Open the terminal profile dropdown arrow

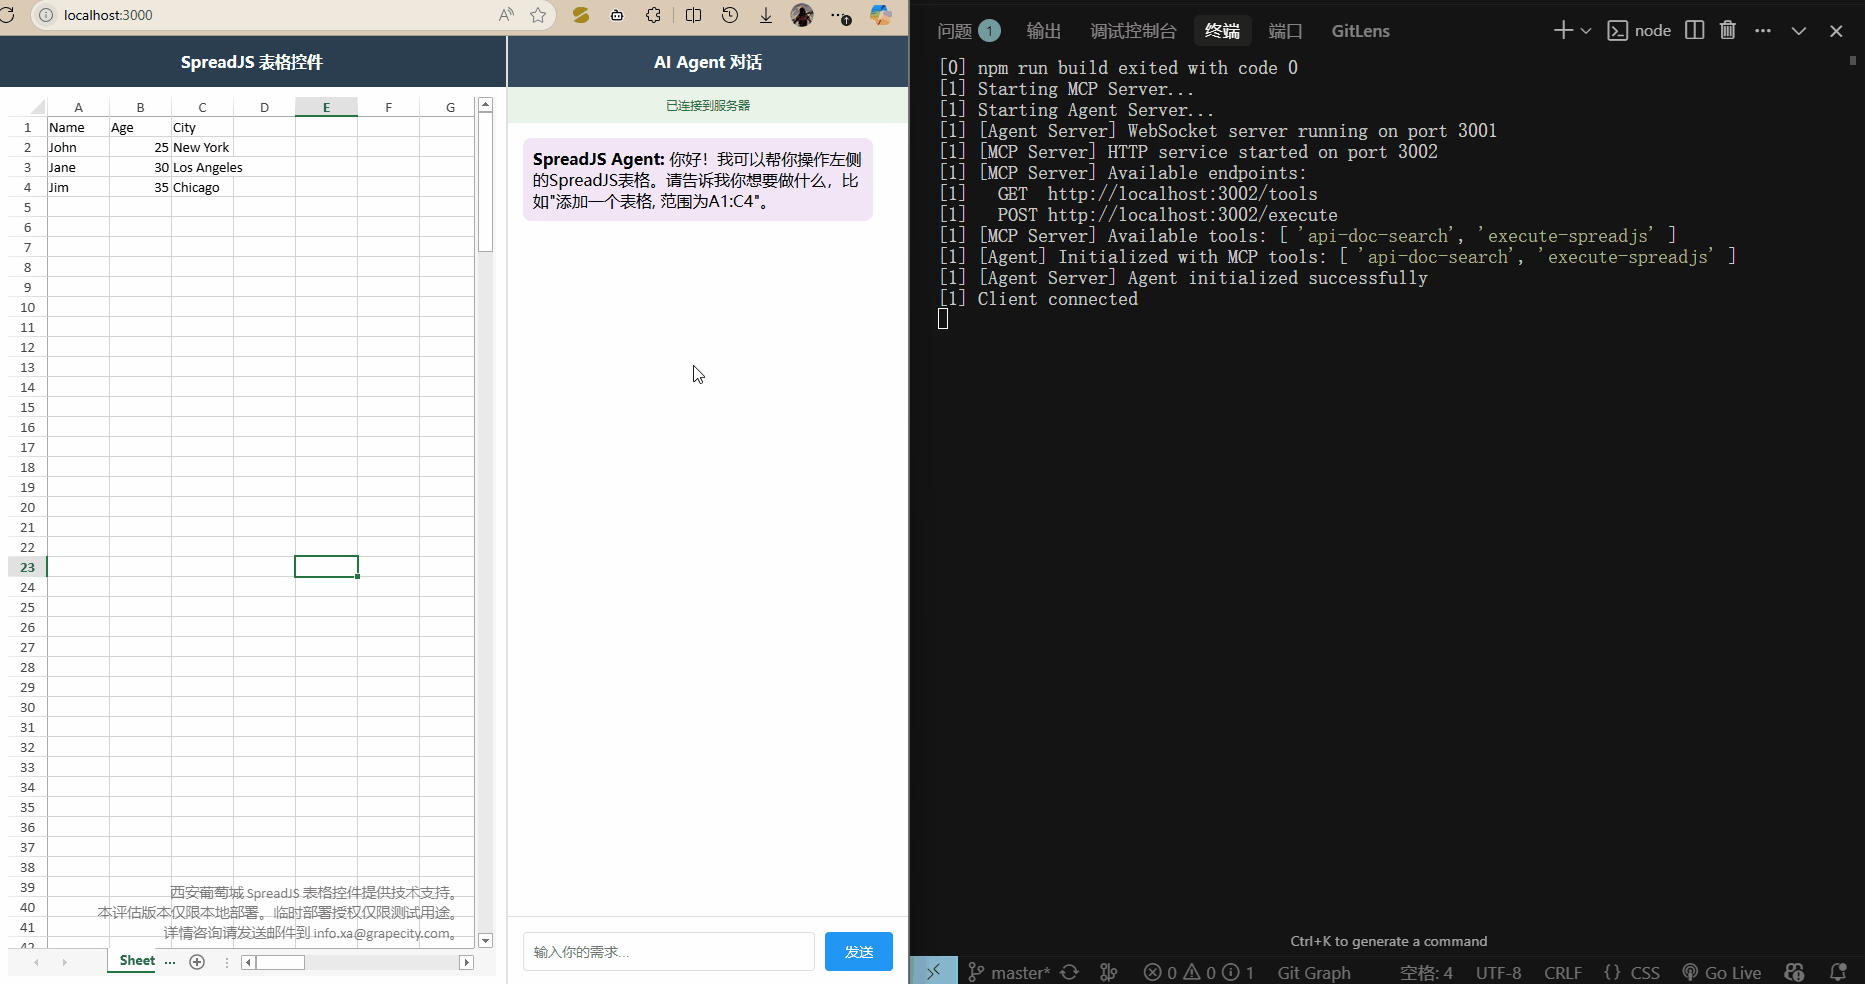coord(1584,30)
